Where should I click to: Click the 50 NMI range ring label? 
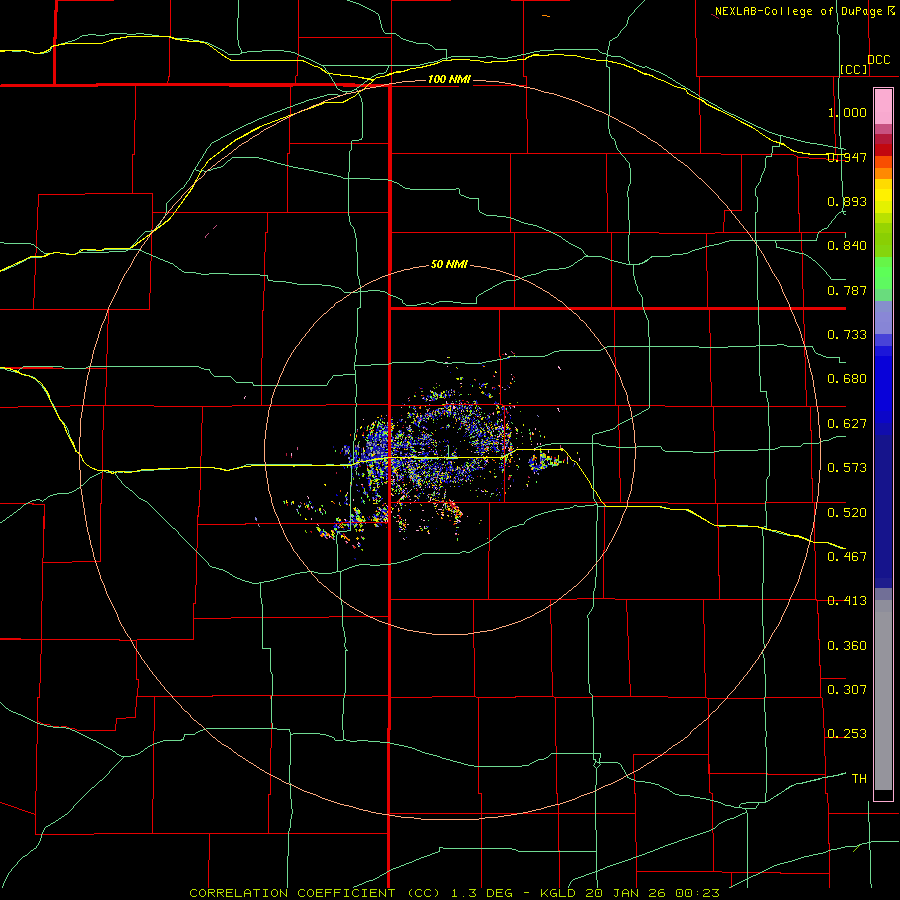449,264
